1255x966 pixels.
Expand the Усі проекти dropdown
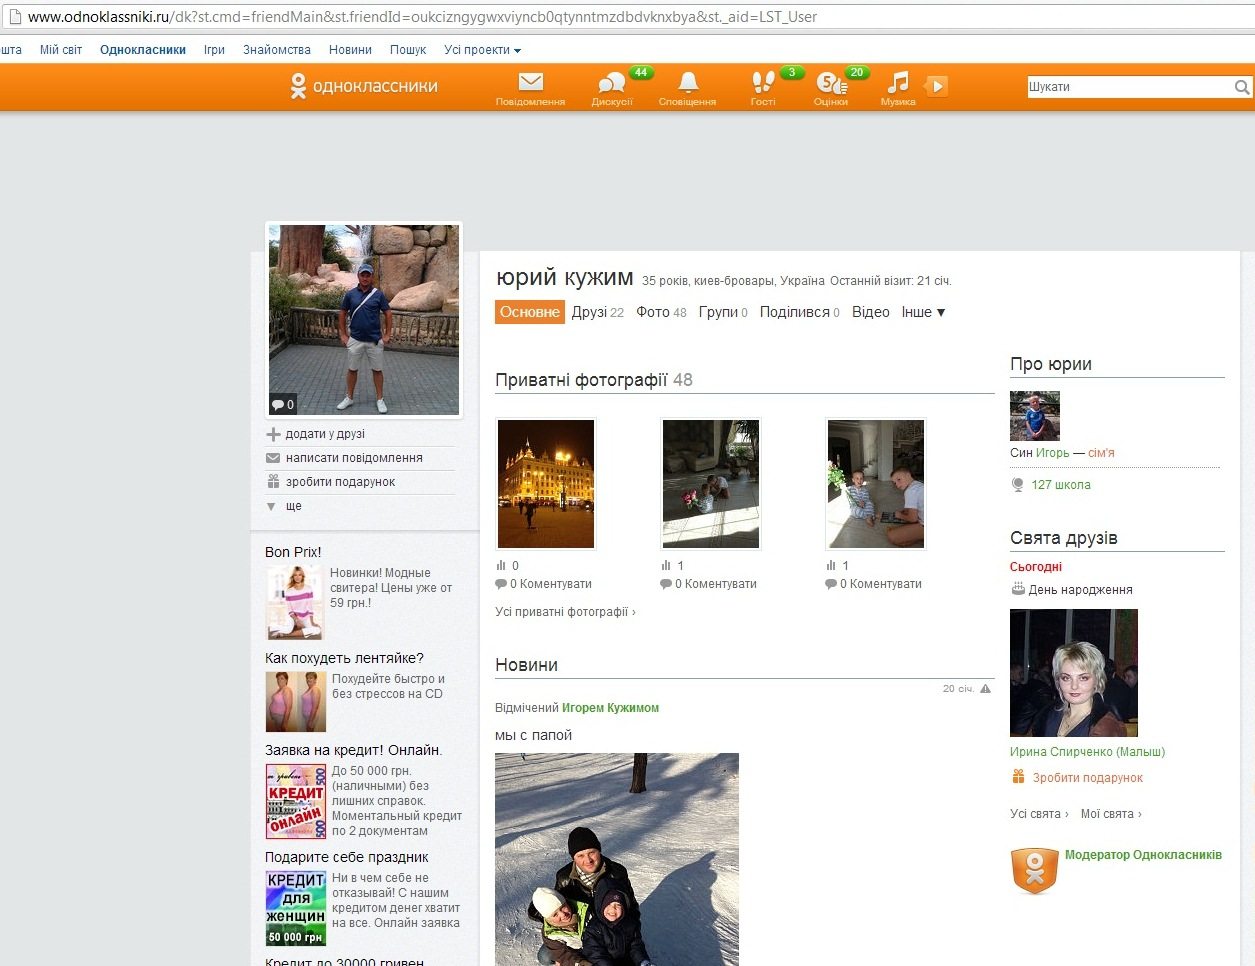[x=482, y=50]
